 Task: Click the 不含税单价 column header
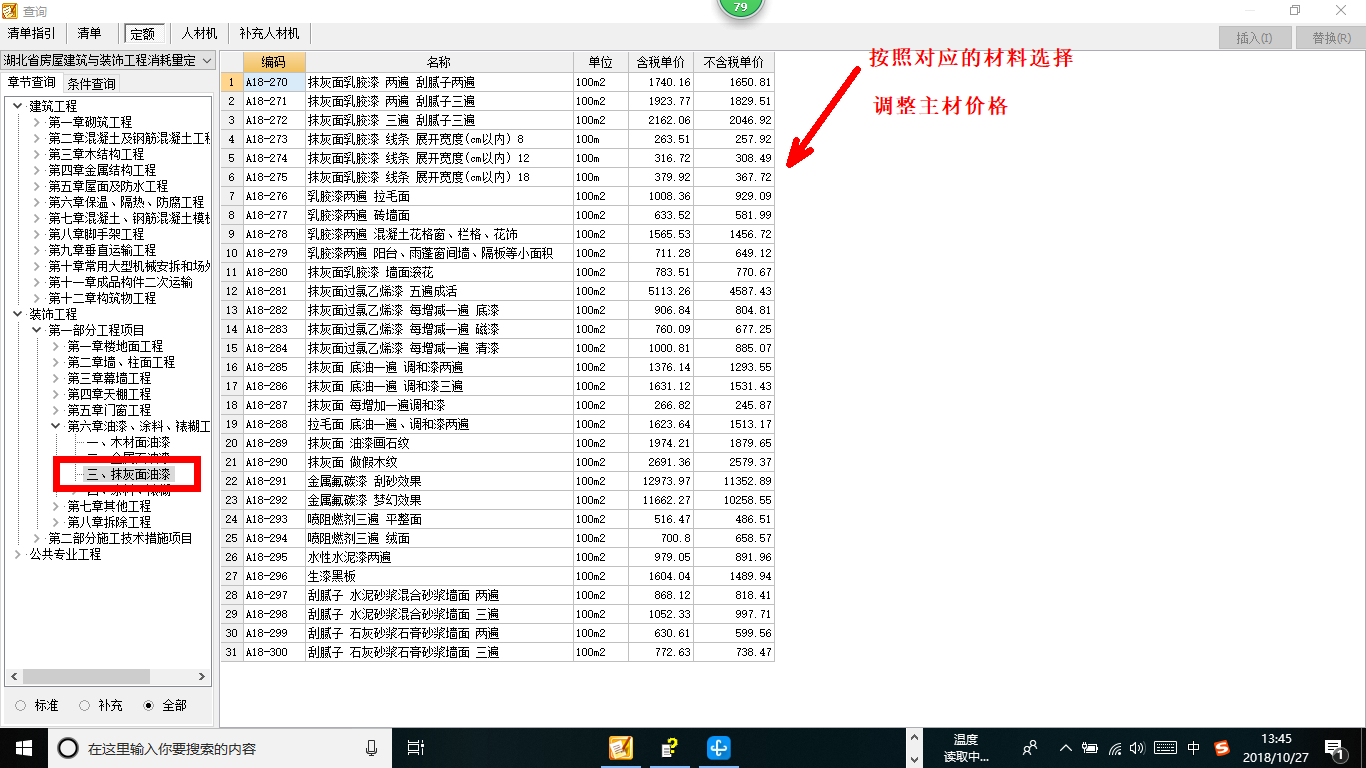click(734, 62)
